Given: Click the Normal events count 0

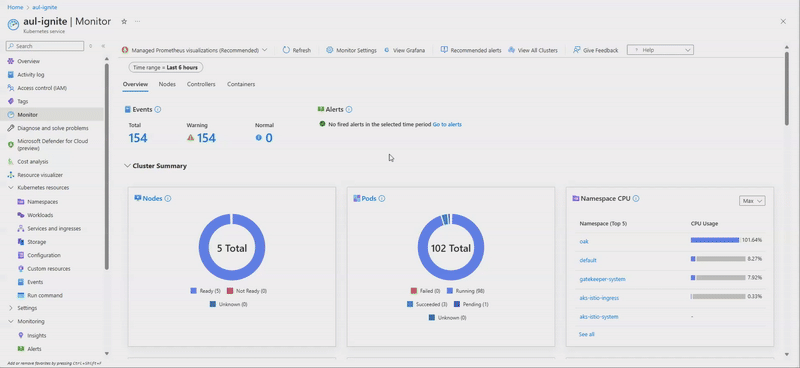Looking at the screenshot, I should tap(268, 138).
